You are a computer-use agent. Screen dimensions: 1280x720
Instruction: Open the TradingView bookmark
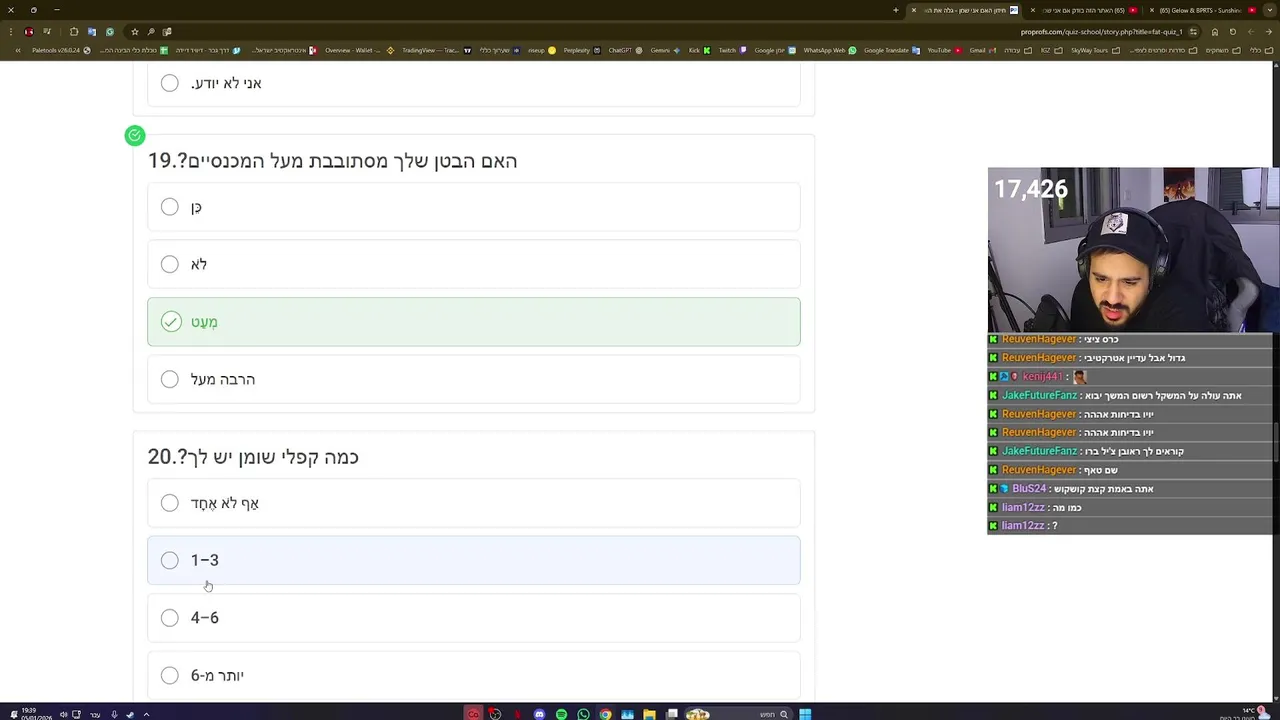(436, 50)
